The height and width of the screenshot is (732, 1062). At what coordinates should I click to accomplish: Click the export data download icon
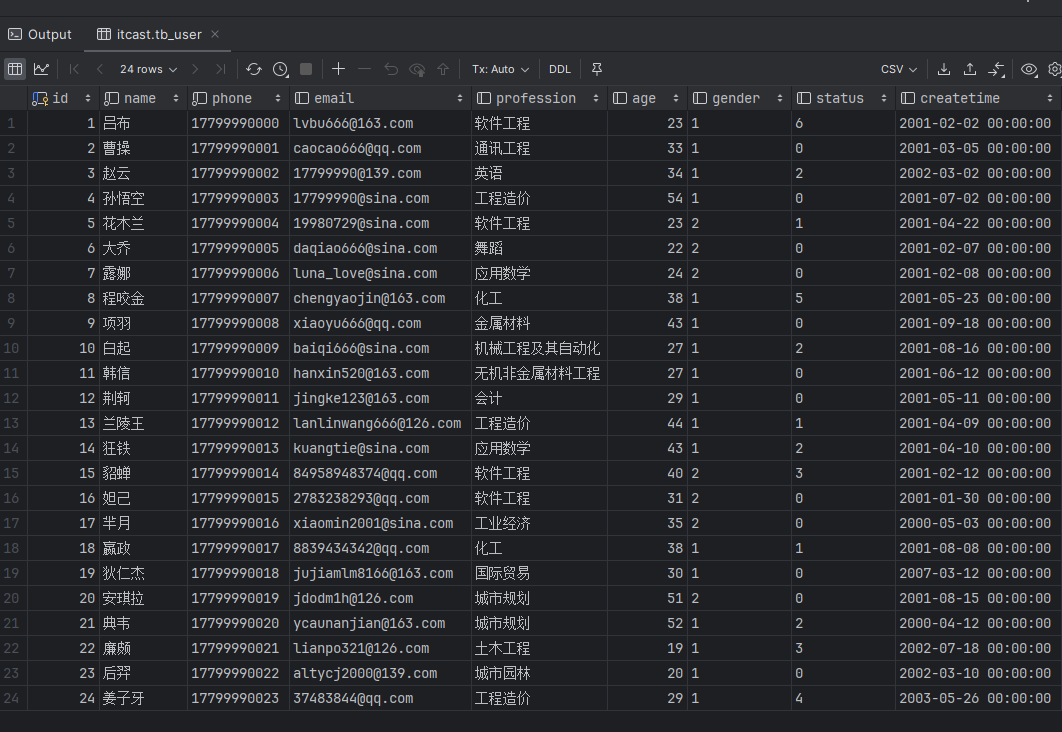[944, 69]
